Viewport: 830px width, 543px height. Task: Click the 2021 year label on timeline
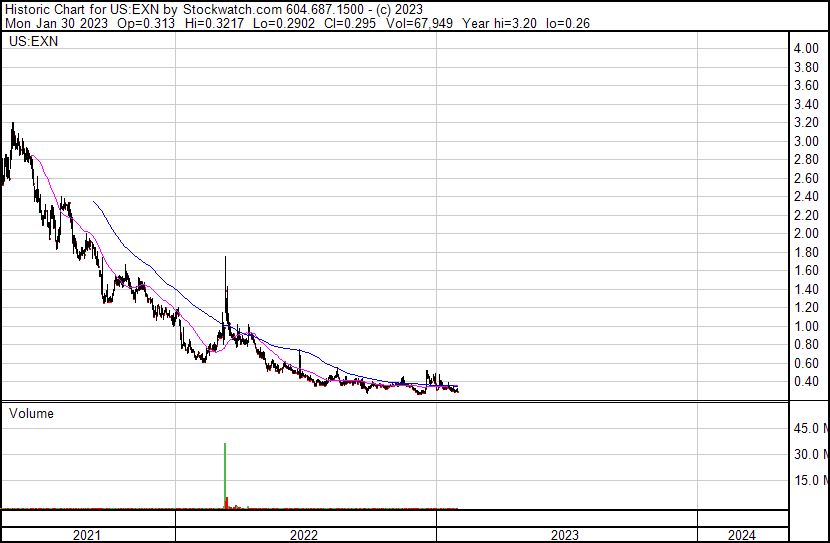tap(87, 535)
